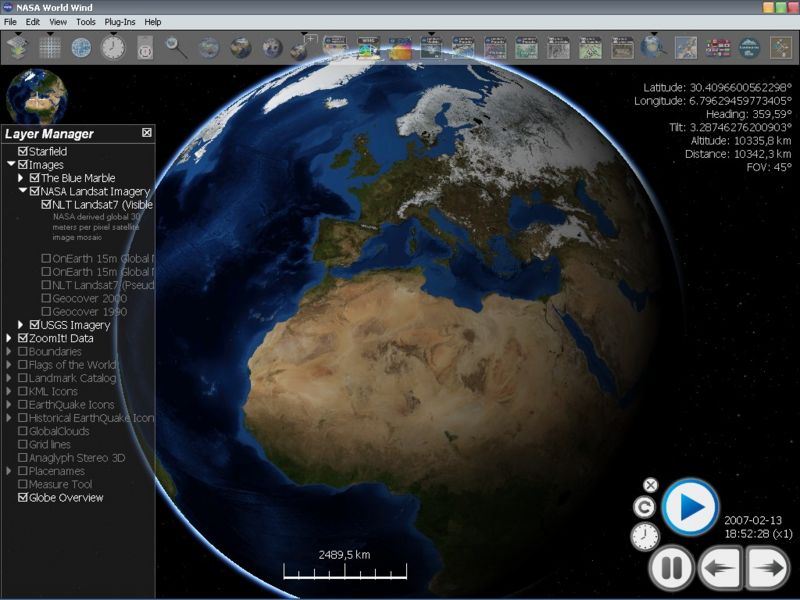
Task: Close the Layer Manager panel
Action: tap(147, 133)
